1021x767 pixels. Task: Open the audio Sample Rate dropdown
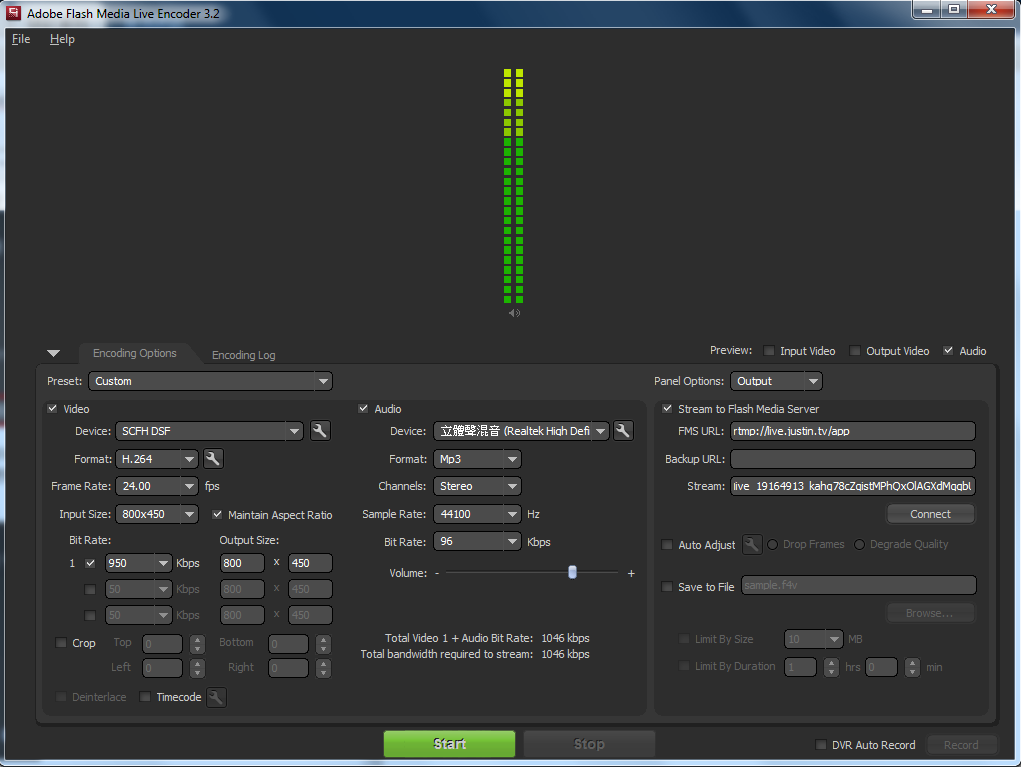[x=511, y=514]
